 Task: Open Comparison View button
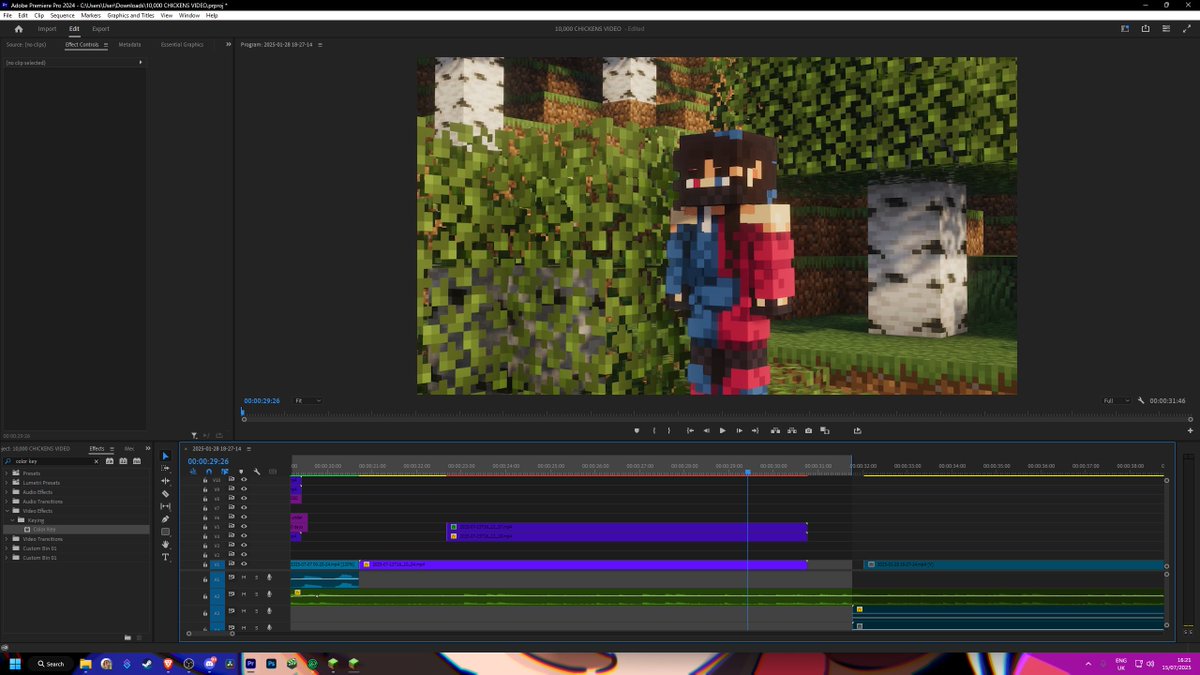pos(824,431)
